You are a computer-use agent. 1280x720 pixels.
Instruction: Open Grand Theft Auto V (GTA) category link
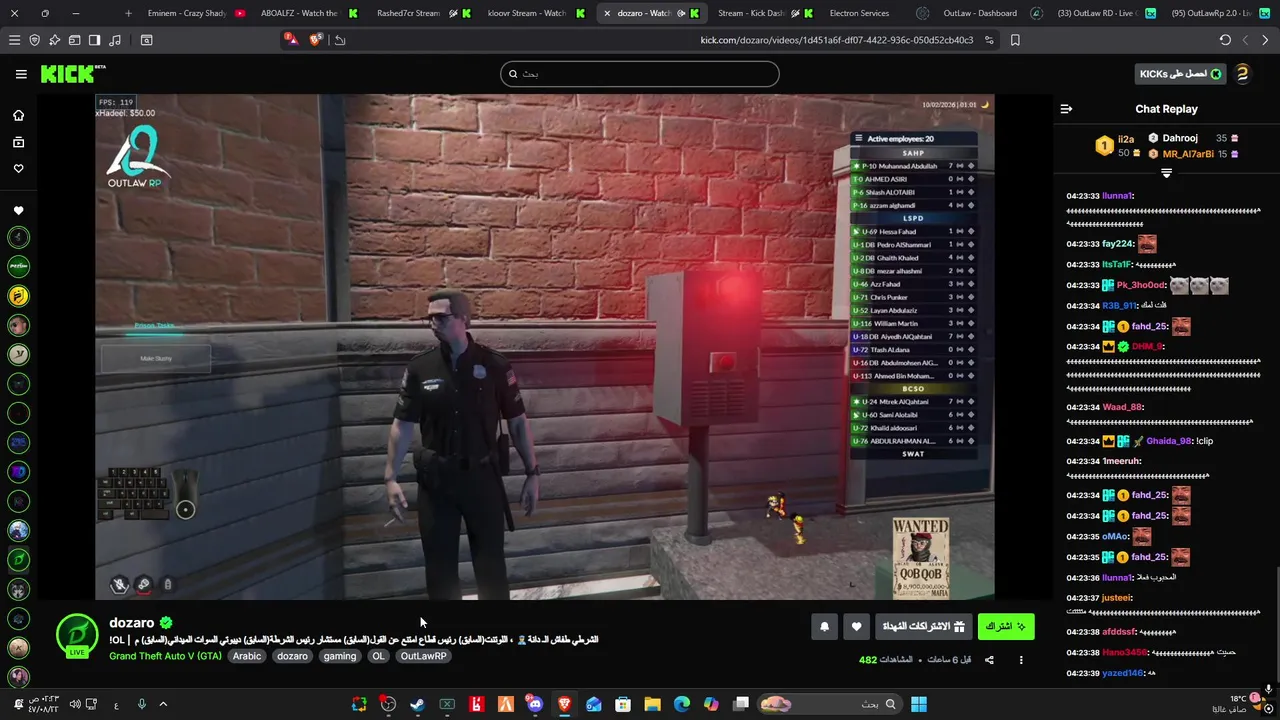click(x=165, y=656)
